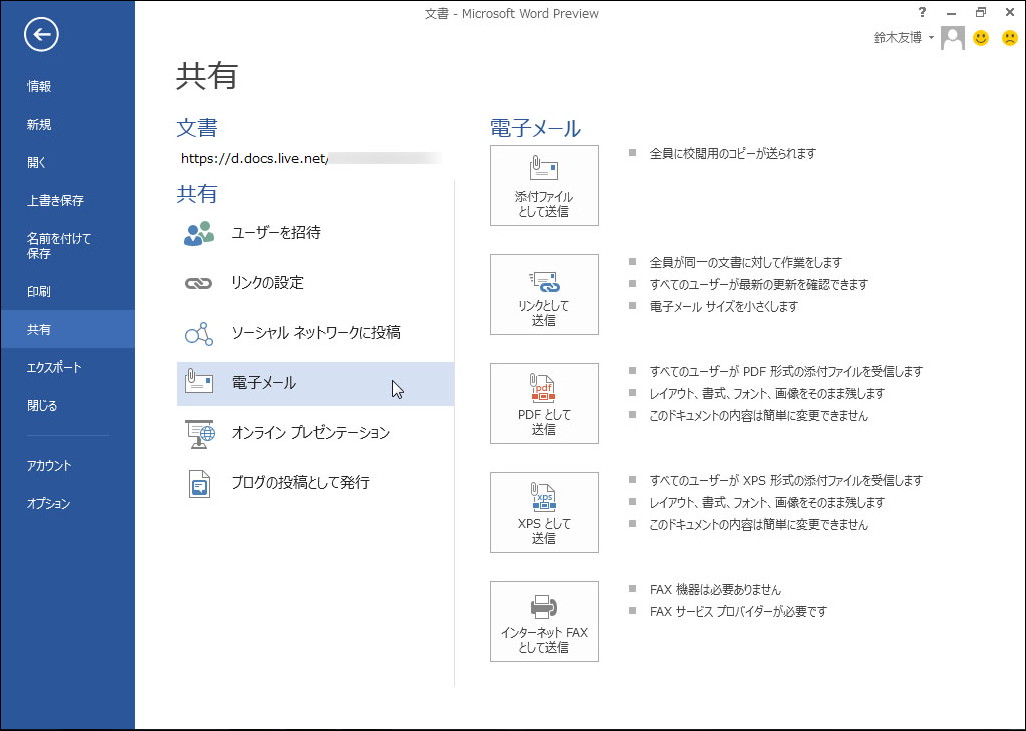Choose 上書き保存 in the sidebar

point(55,200)
